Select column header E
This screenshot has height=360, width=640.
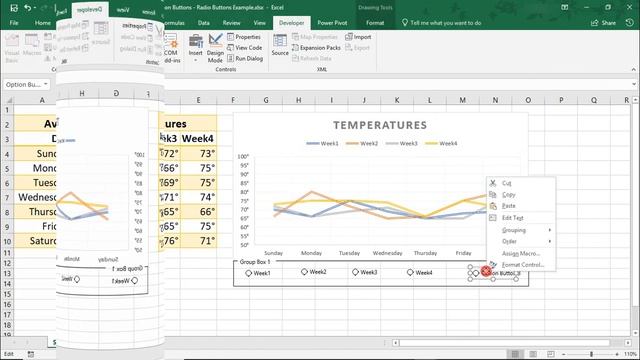coord(198,100)
